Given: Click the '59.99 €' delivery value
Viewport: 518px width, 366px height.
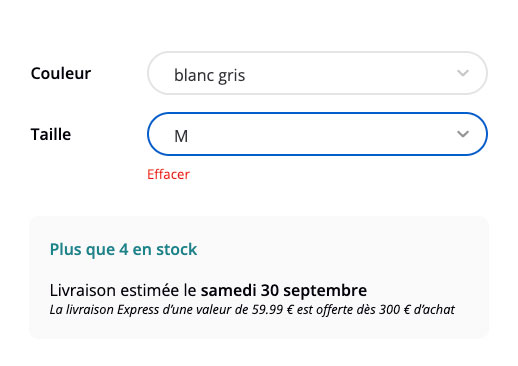Looking at the screenshot, I should (x=272, y=310).
